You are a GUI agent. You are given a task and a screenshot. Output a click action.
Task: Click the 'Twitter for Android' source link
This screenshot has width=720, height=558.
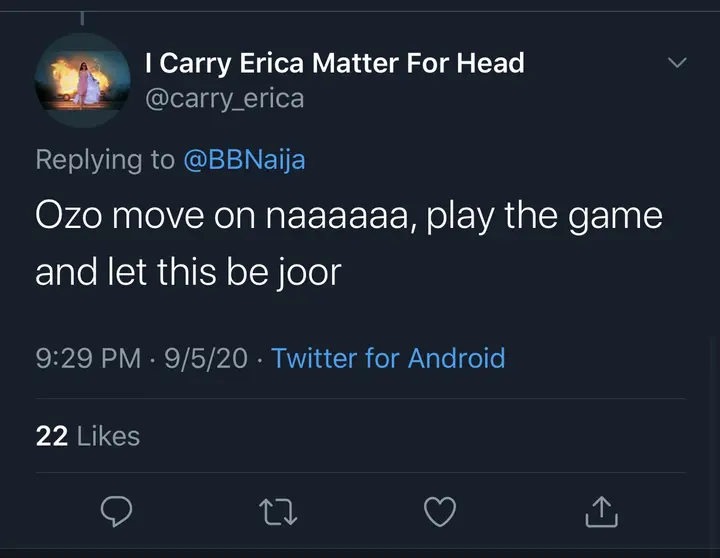click(388, 358)
